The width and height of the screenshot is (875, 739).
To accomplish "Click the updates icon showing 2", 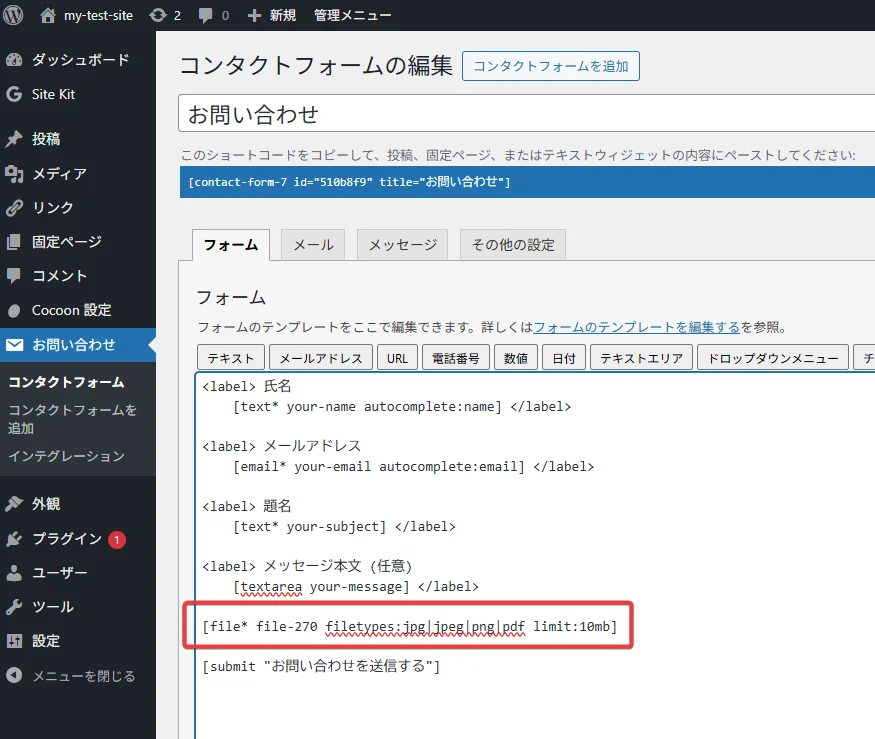I will click(x=158, y=15).
